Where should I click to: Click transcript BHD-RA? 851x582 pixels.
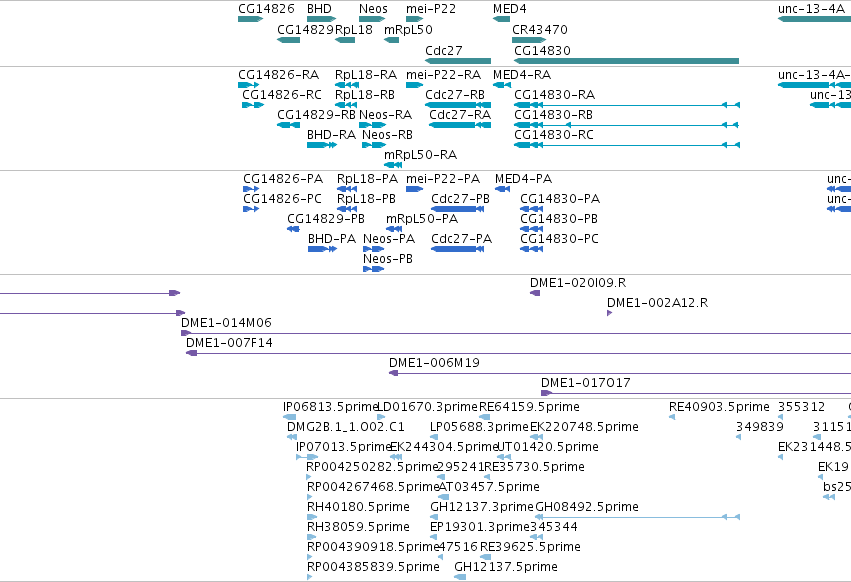tap(321, 145)
